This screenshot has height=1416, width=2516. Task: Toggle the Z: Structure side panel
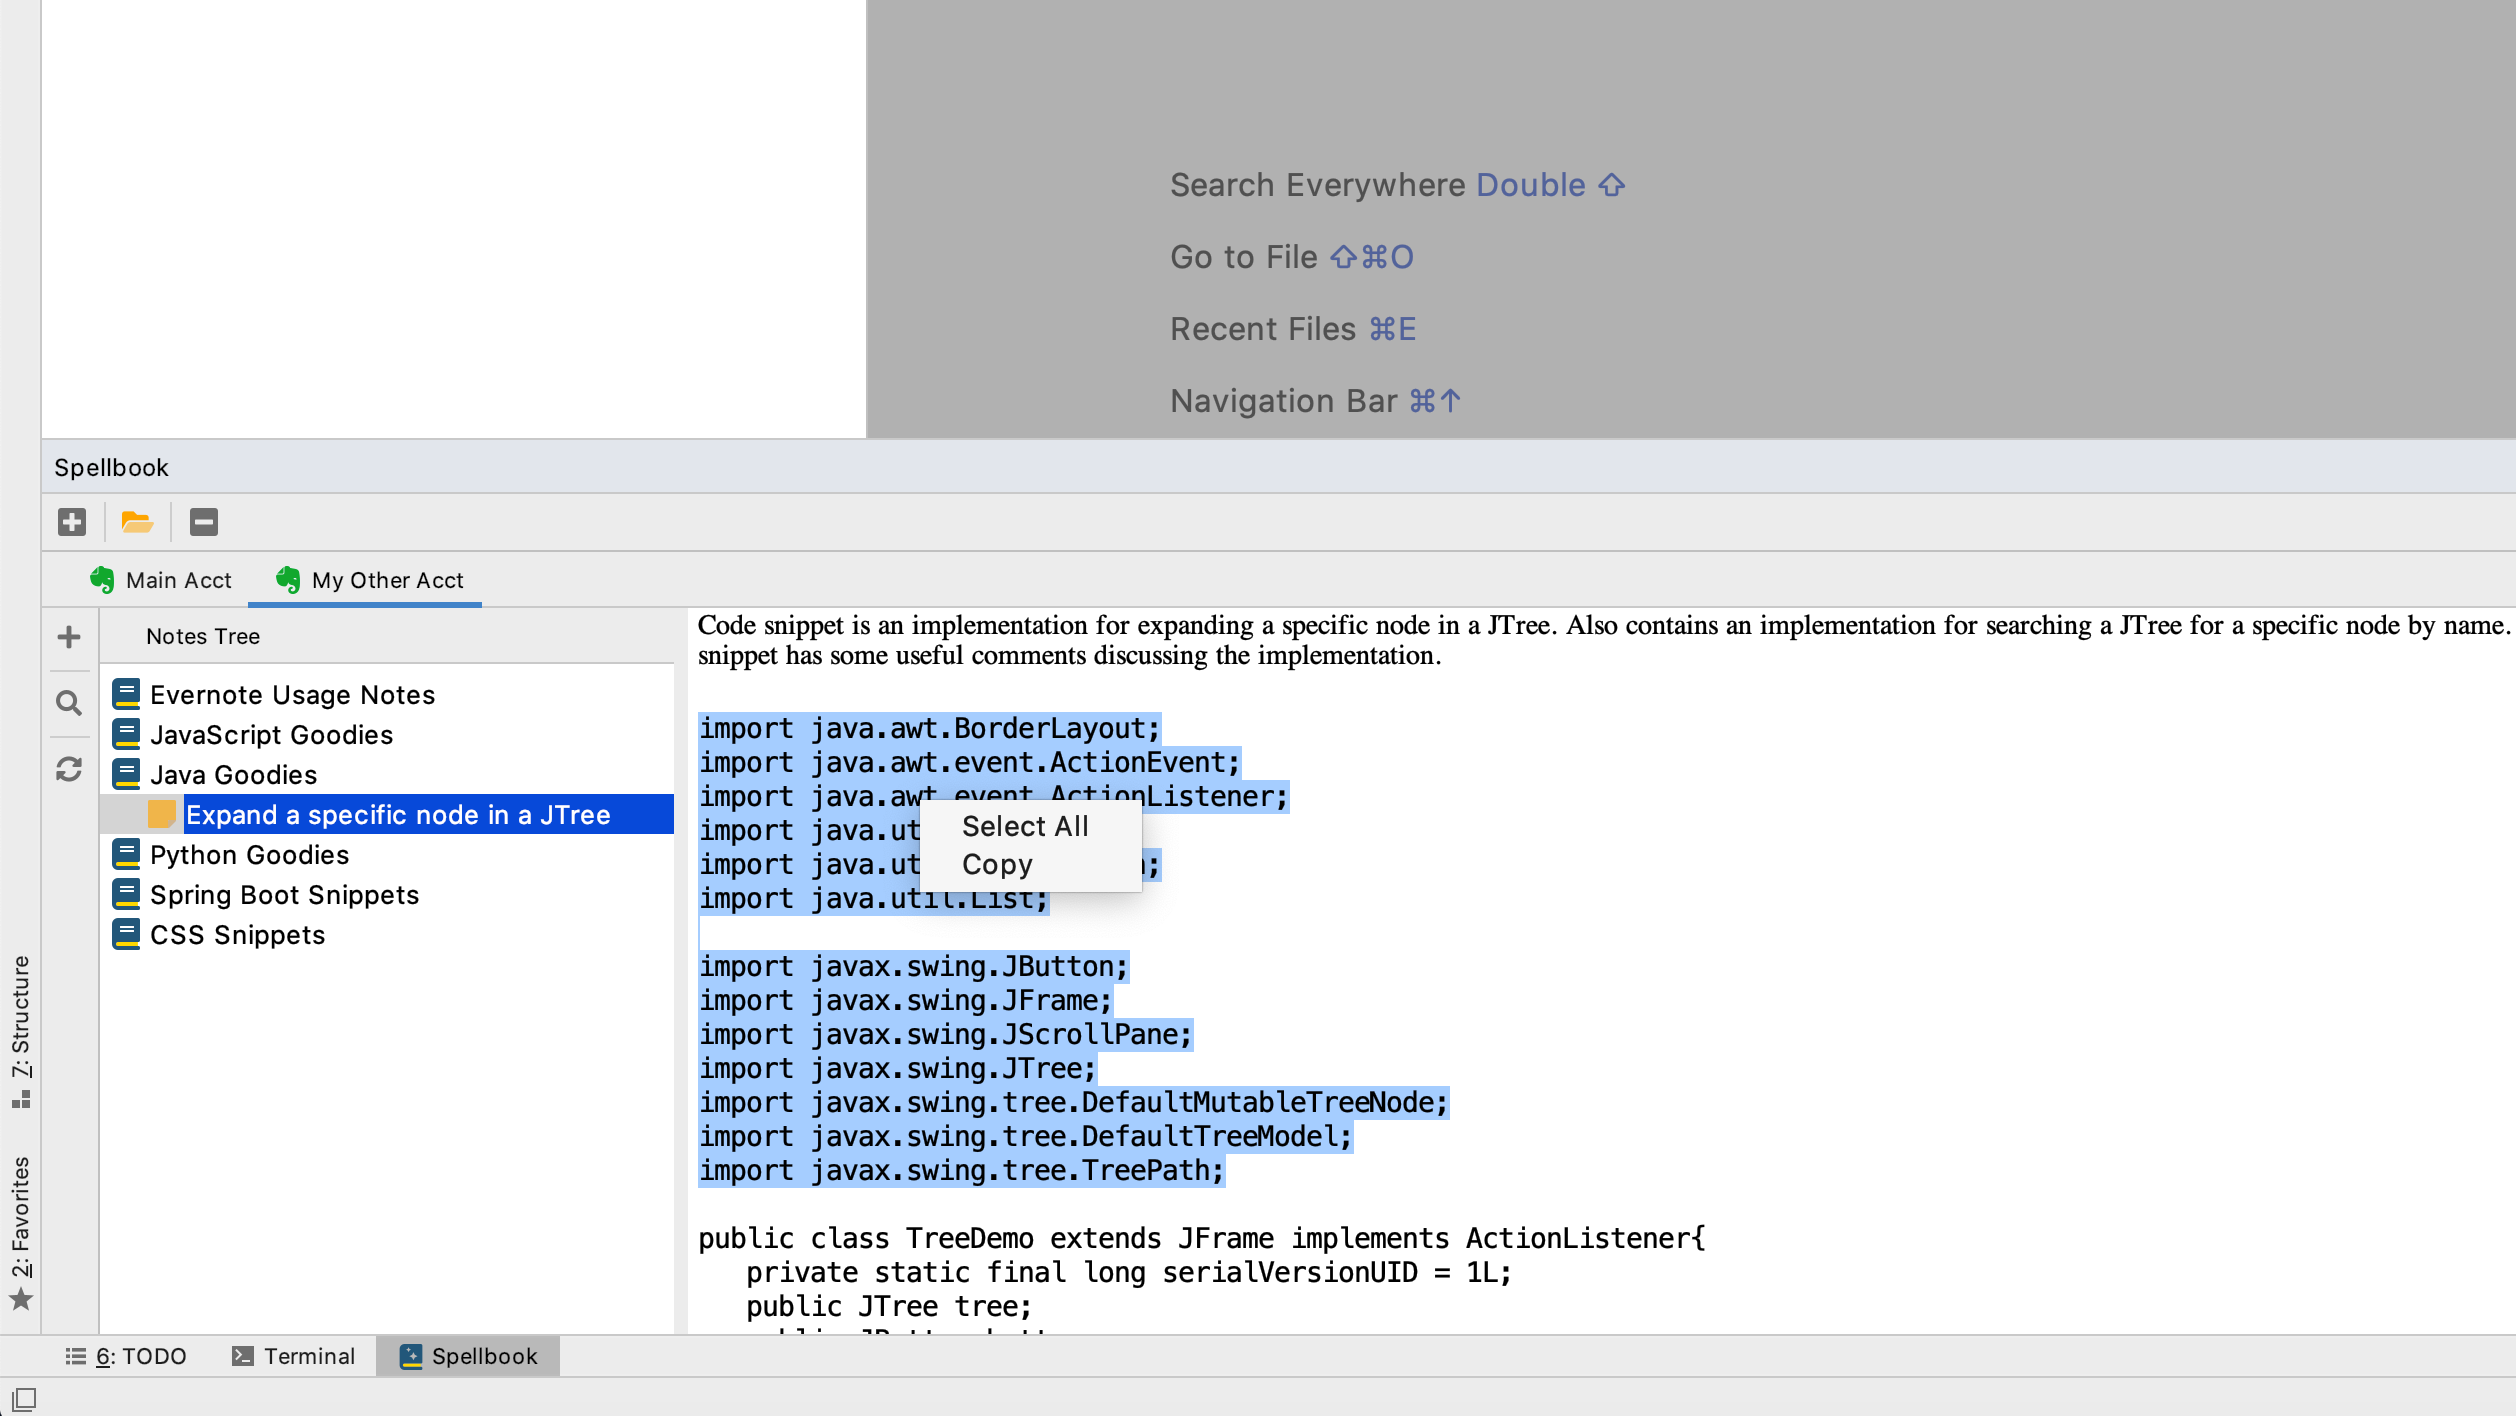(x=21, y=1030)
